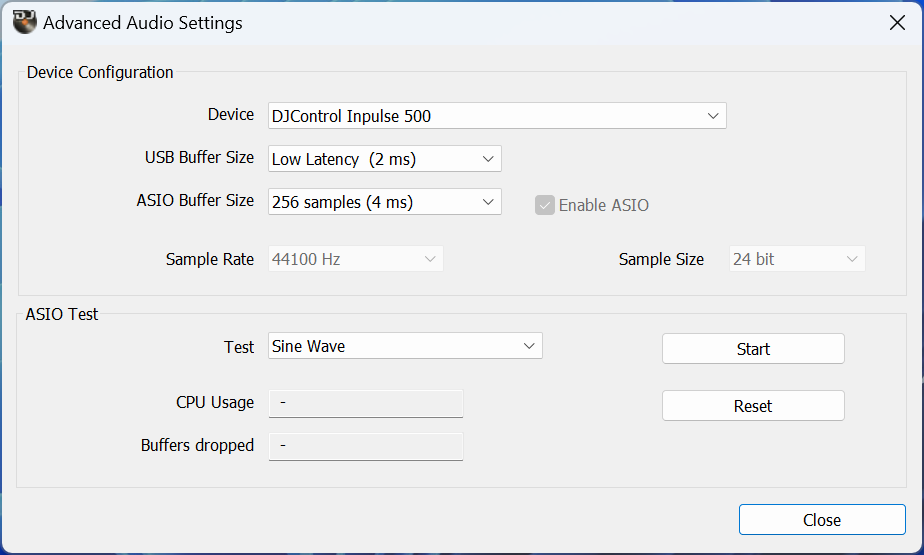
Task: Expand the USB Buffer Size dropdown
Action: [384, 158]
